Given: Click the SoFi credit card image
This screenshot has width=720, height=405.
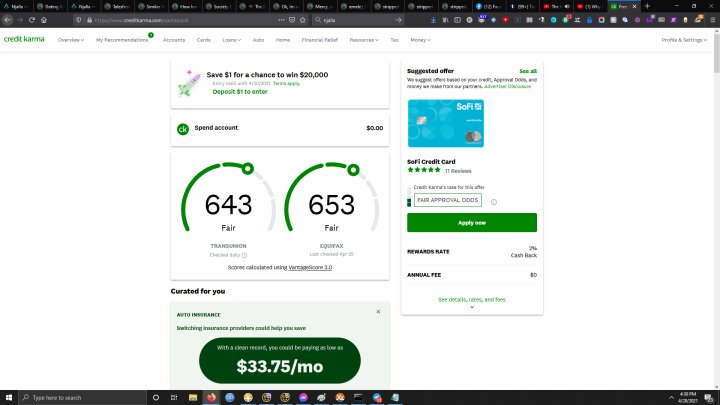Looking at the screenshot, I should pos(445,123).
